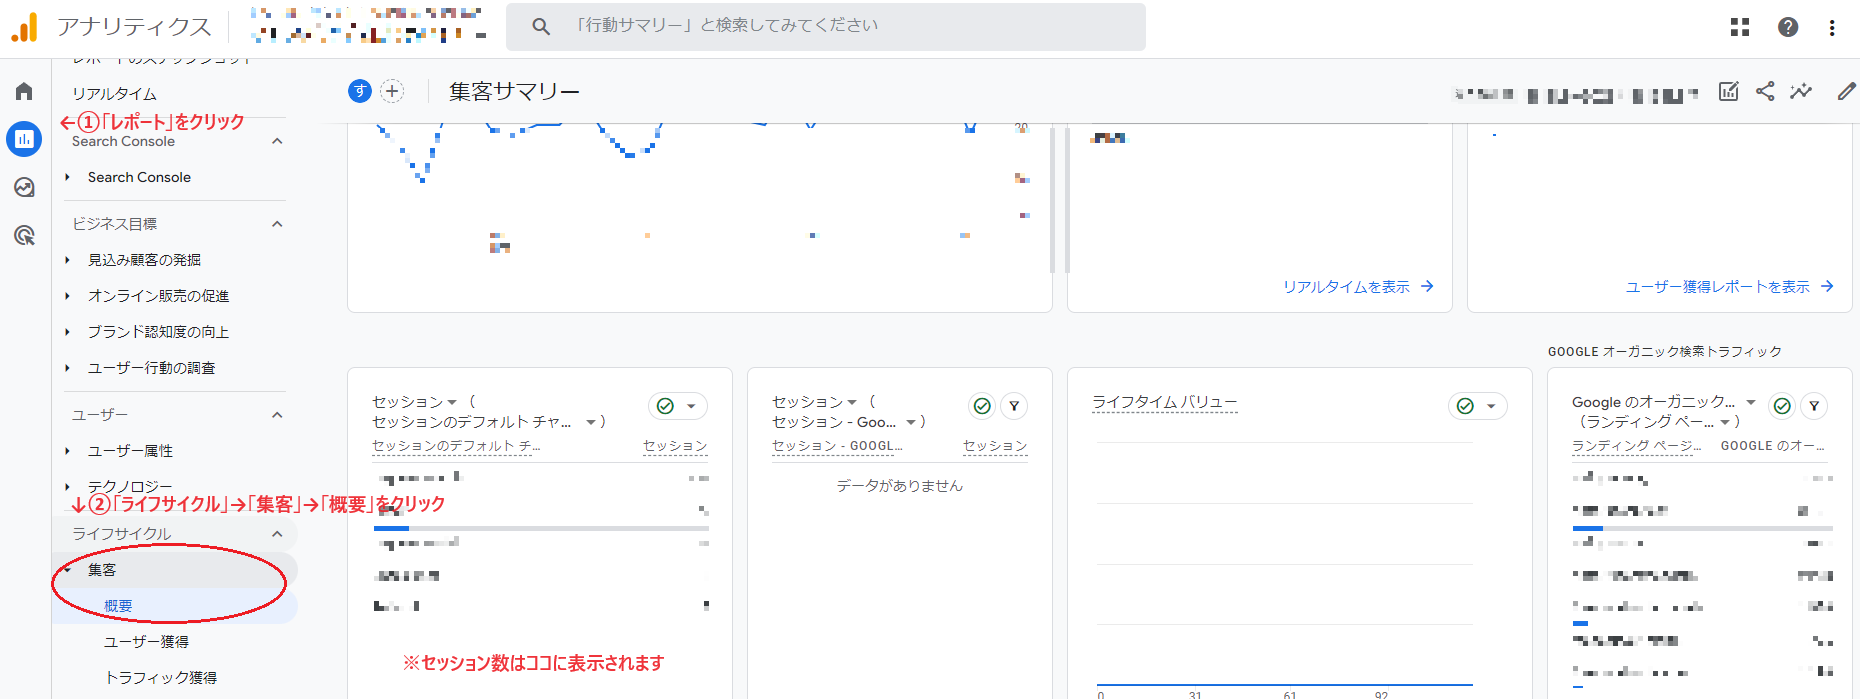Screen dimensions: 1860x699
Task: Collapse the ビジネス目標 section chevron
Action: coord(277,224)
